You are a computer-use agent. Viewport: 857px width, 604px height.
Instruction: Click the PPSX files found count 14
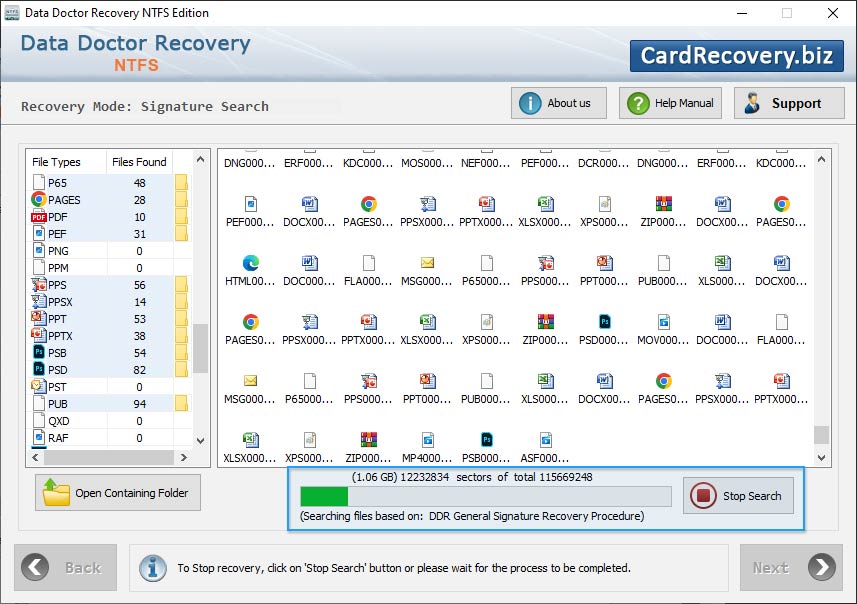(x=139, y=302)
